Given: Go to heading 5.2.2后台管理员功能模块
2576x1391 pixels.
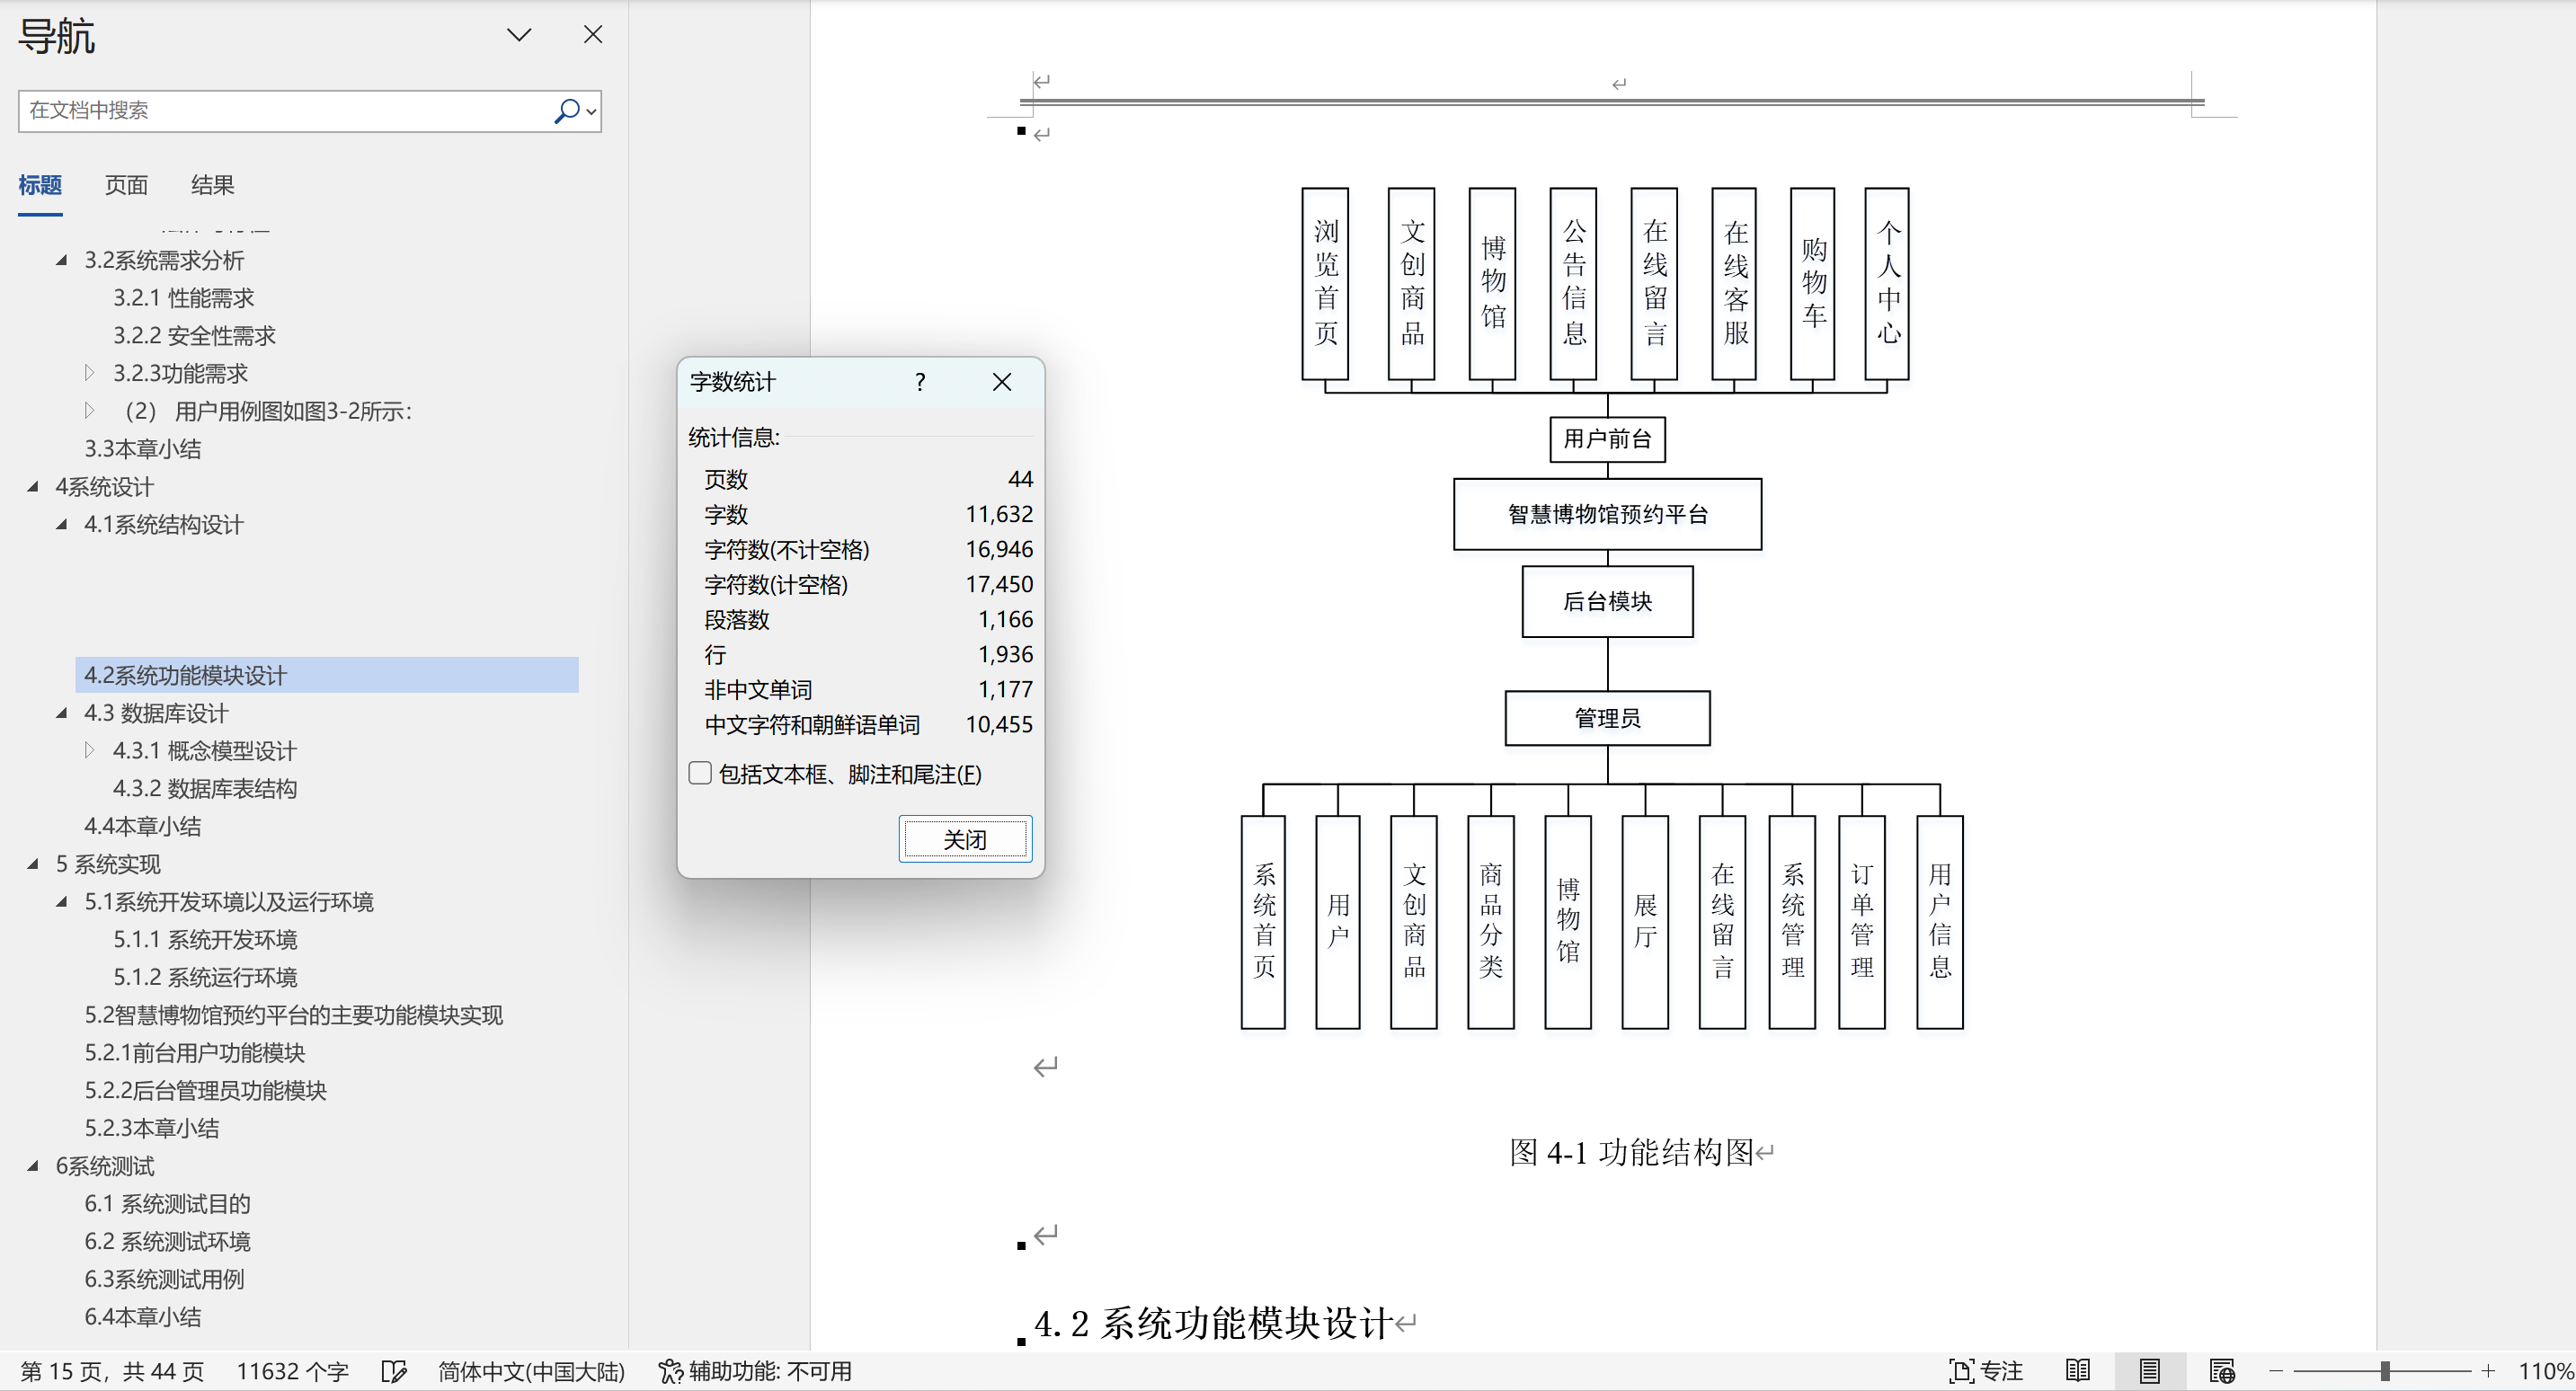Looking at the screenshot, I should pos(206,1091).
